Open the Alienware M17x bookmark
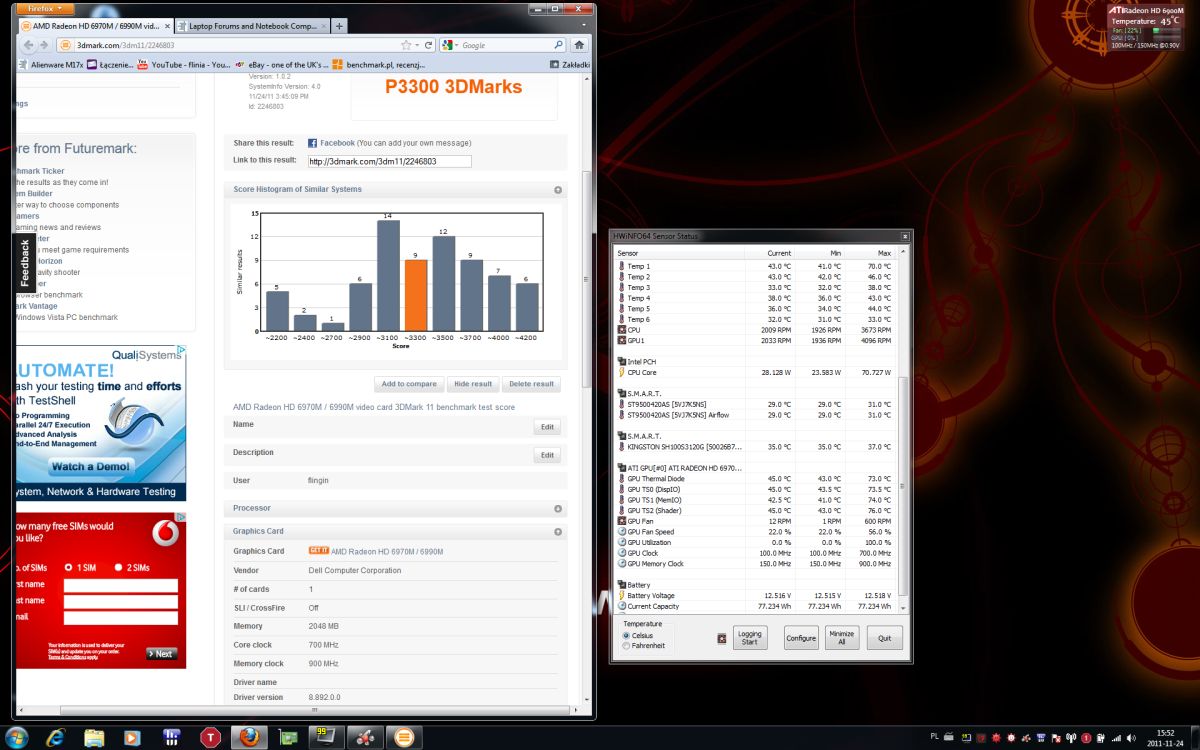This screenshot has height=750, width=1200. pyautogui.click(x=50, y=65)
